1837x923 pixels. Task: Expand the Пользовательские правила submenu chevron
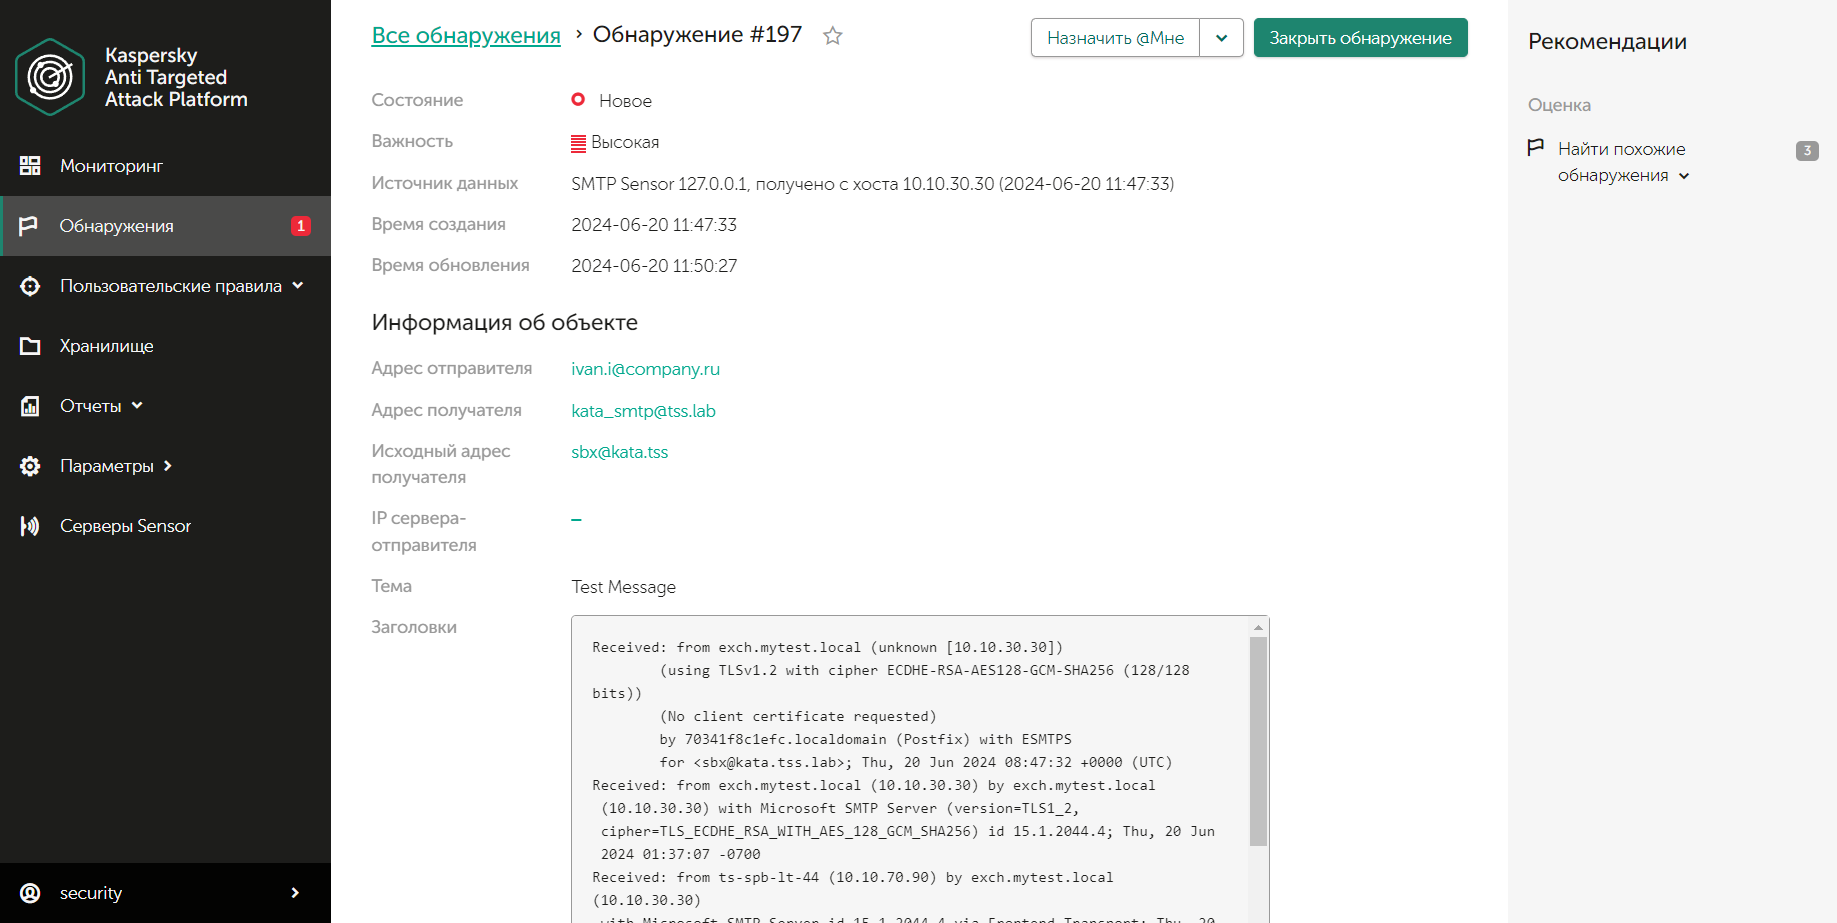click(297, 286)
